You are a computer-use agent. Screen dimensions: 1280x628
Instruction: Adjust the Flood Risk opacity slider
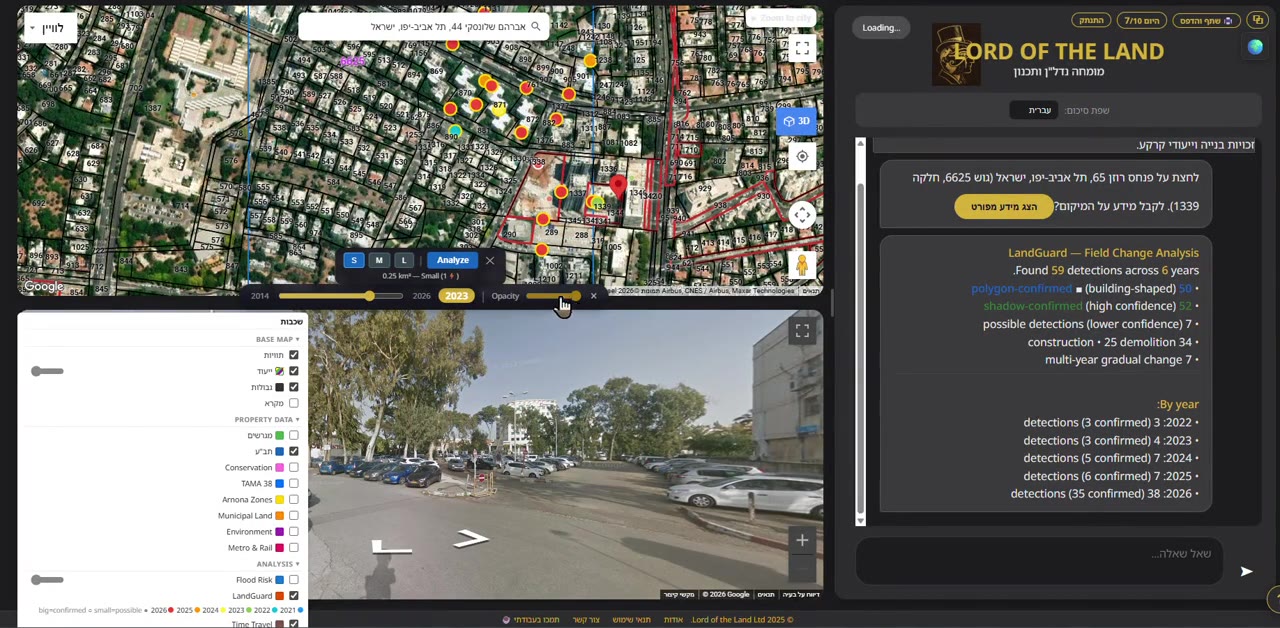[x=47, y=579]
